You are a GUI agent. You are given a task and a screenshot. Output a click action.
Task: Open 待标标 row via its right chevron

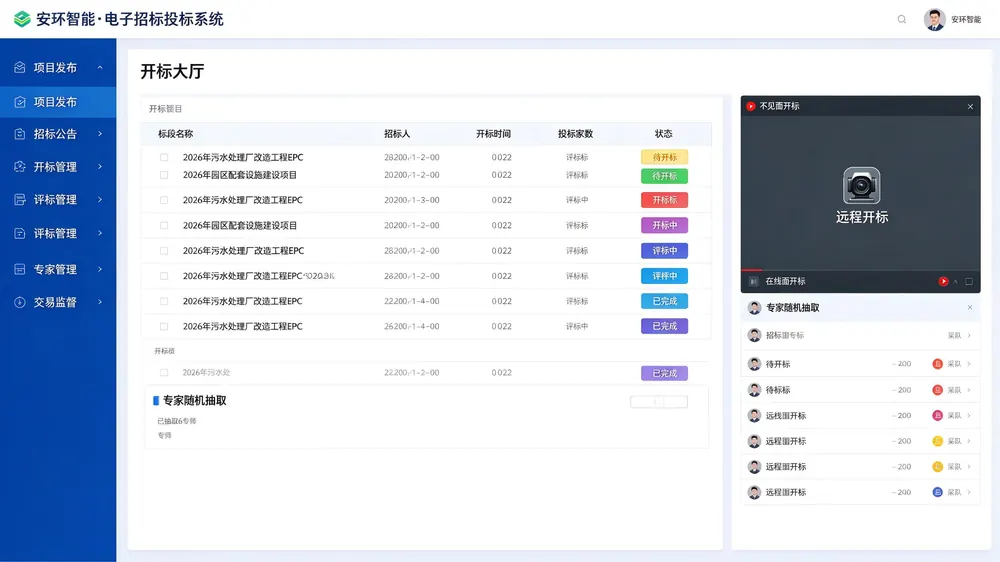(969, 390)
